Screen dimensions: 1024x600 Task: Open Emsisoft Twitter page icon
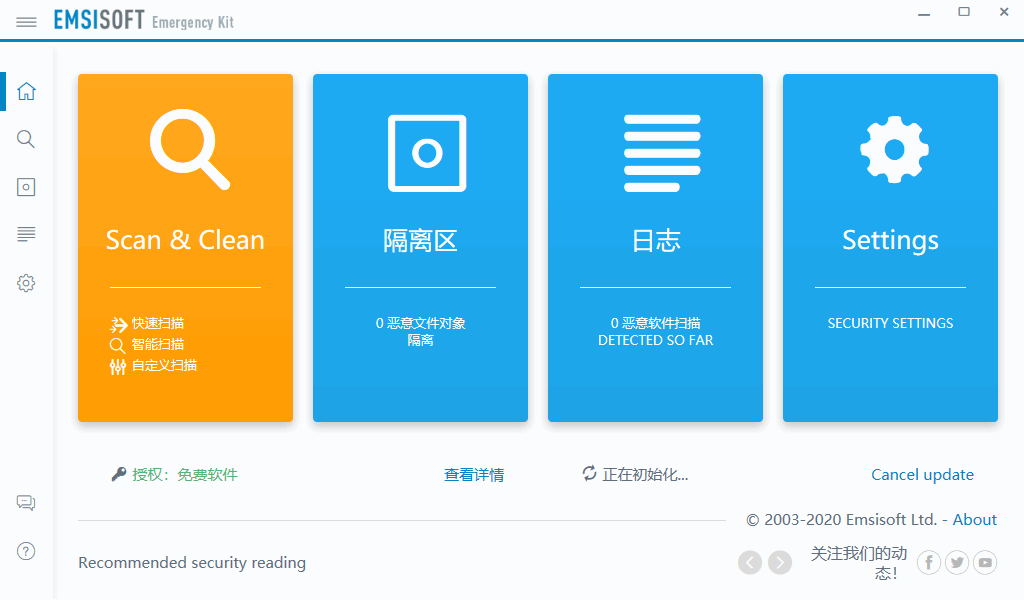point(957,562)
